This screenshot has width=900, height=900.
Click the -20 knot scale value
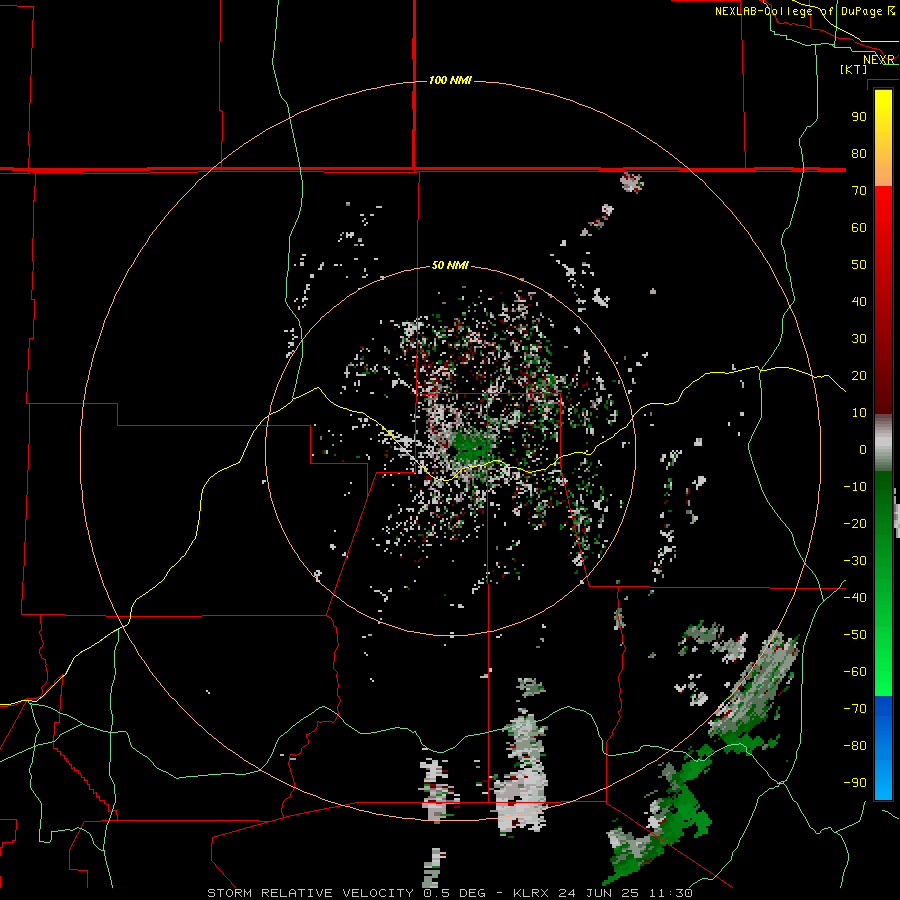point(855,523)
